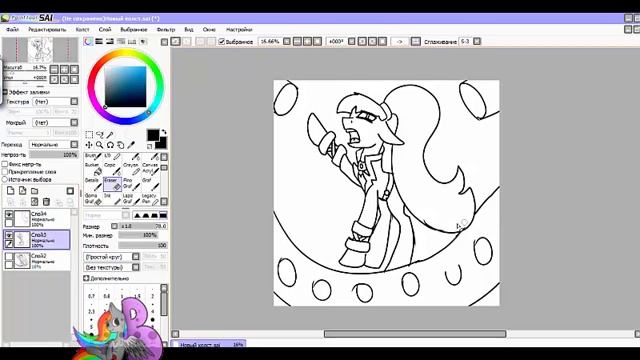Image resolution: width=640 pixels, height=360 pixels.
Task: Open the Вид menu
Action: (x=189, y=30)
